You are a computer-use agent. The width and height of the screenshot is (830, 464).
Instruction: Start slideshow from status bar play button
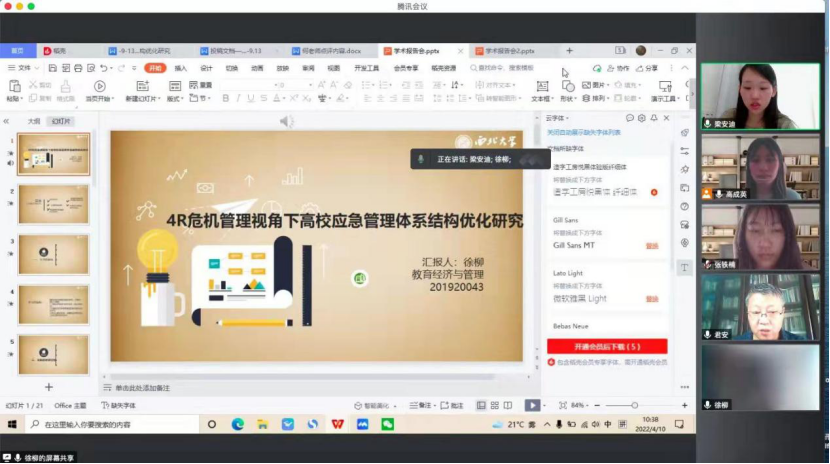coord(532,405)
